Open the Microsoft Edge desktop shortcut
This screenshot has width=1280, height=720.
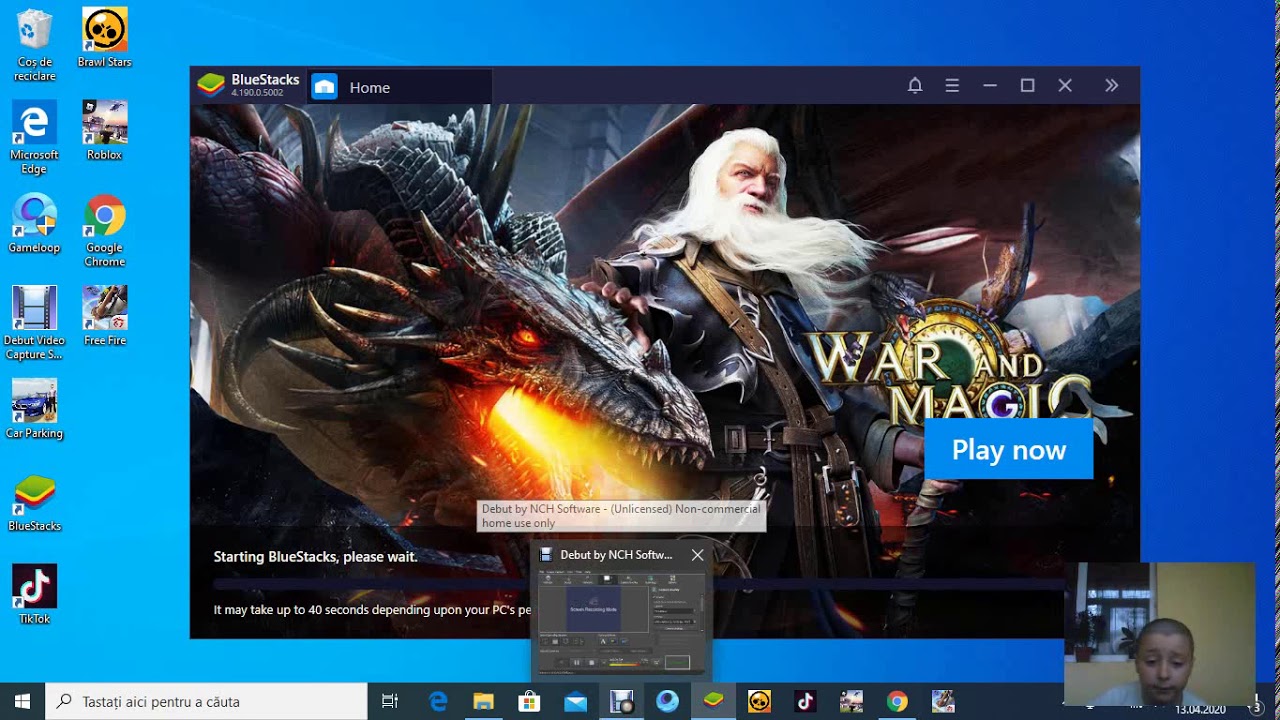(x=35, y=138)
